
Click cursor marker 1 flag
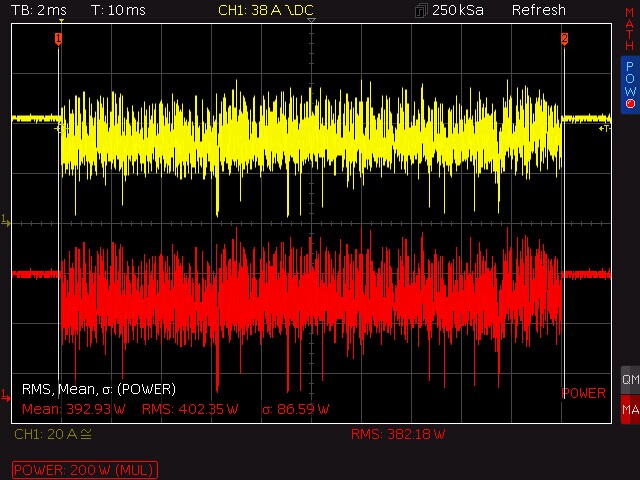point(58,39)
